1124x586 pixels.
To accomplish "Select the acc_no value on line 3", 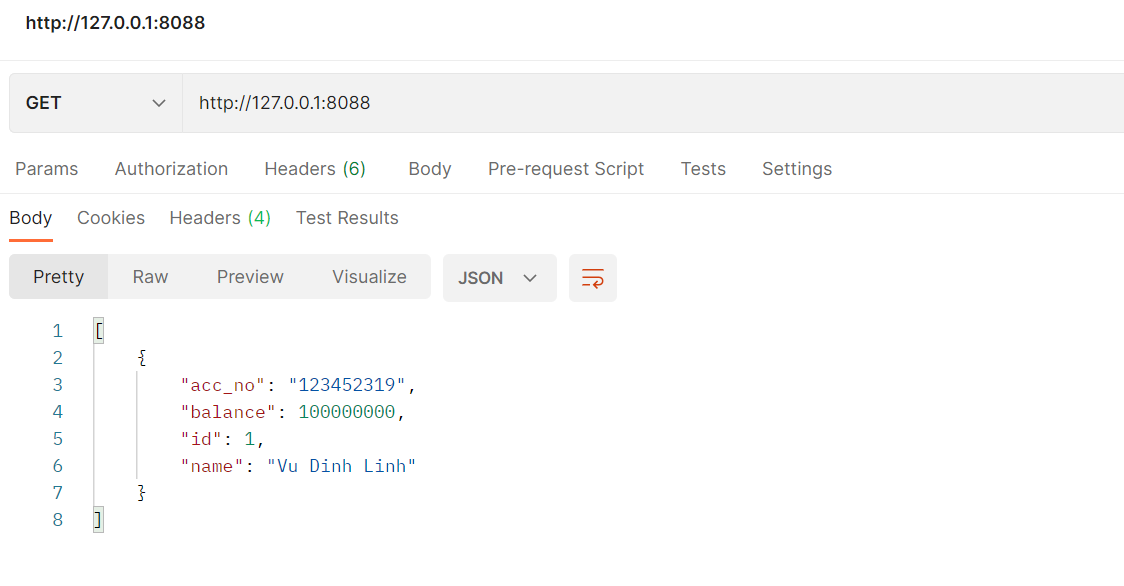I will point(348,384).
